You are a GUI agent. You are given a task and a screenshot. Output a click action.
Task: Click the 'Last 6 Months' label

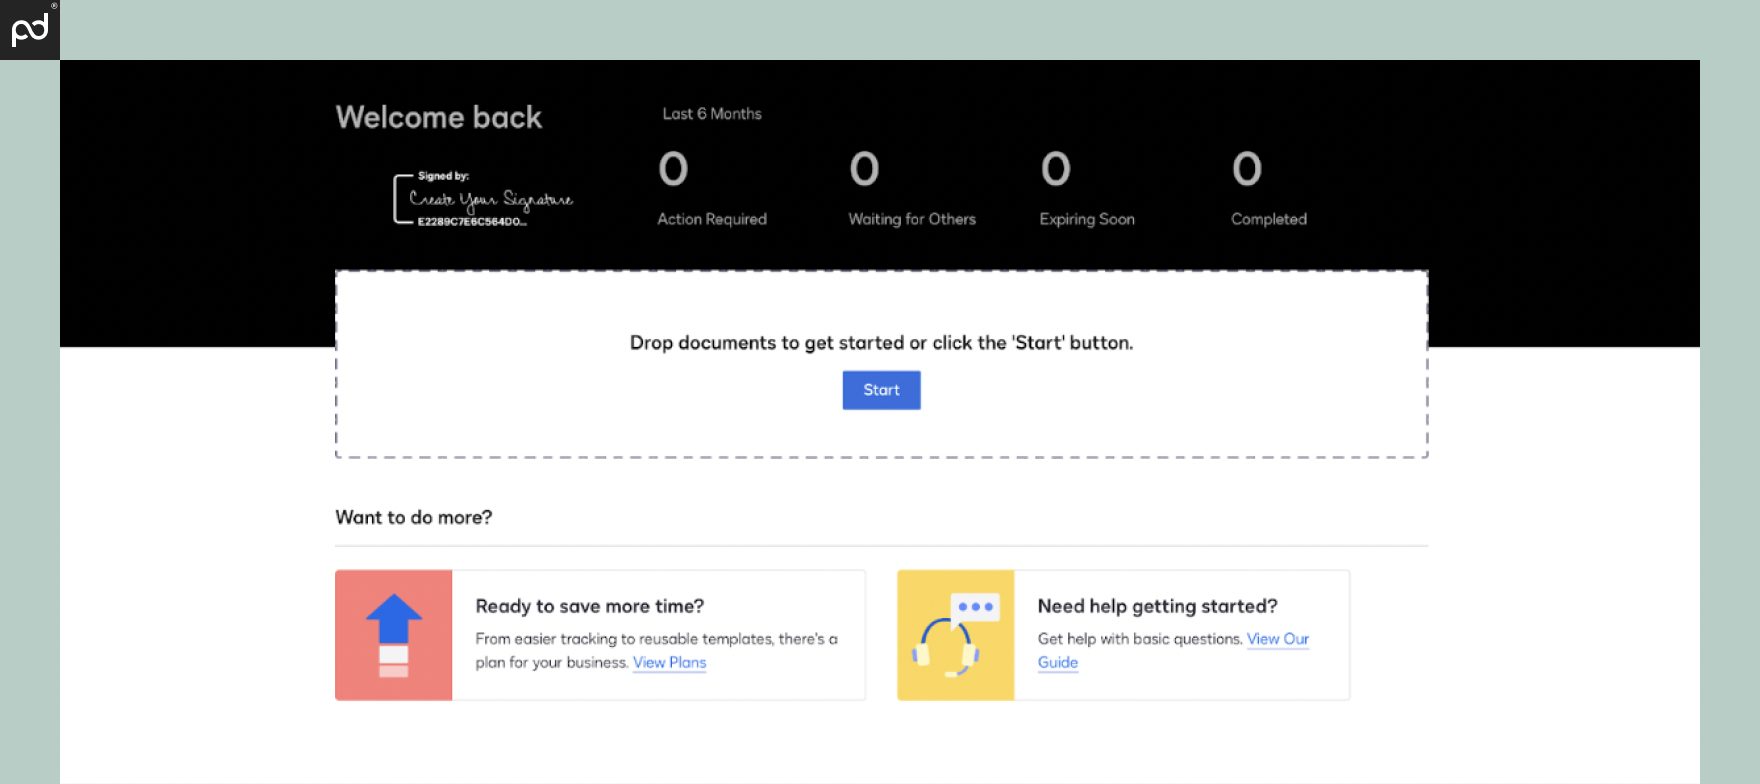(712, 114)
